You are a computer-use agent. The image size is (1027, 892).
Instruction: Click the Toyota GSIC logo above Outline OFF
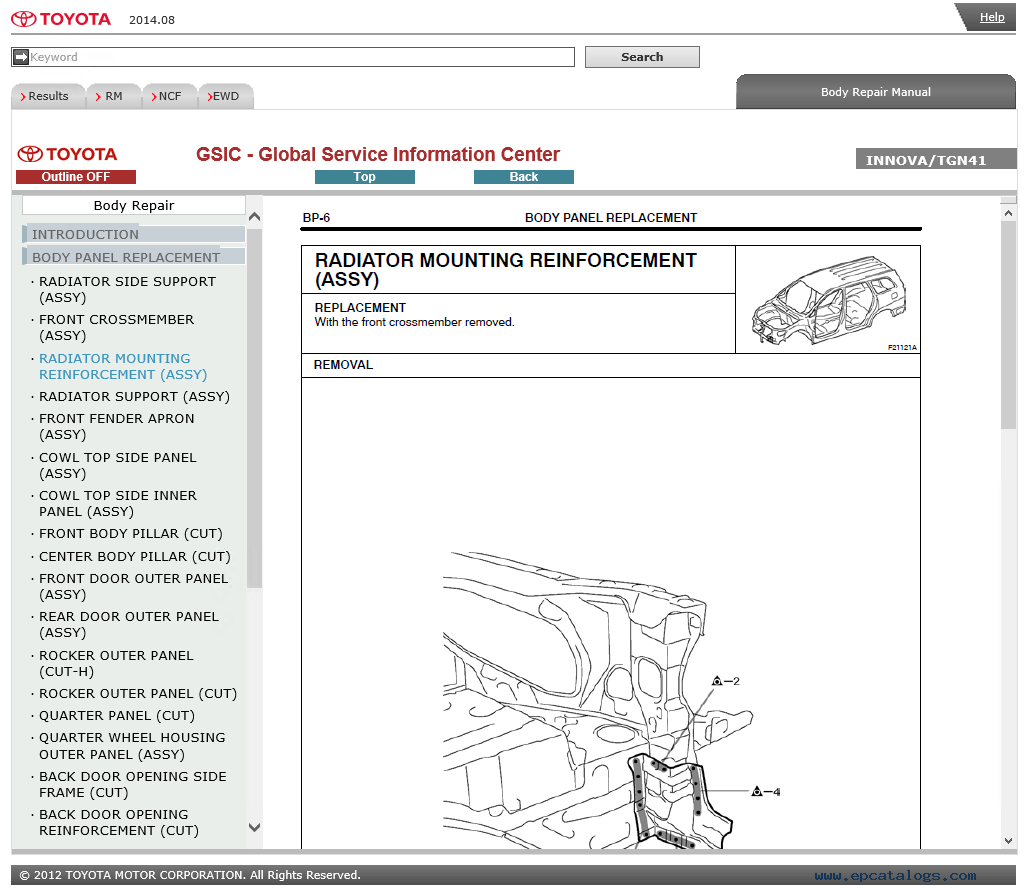point(67,154)
